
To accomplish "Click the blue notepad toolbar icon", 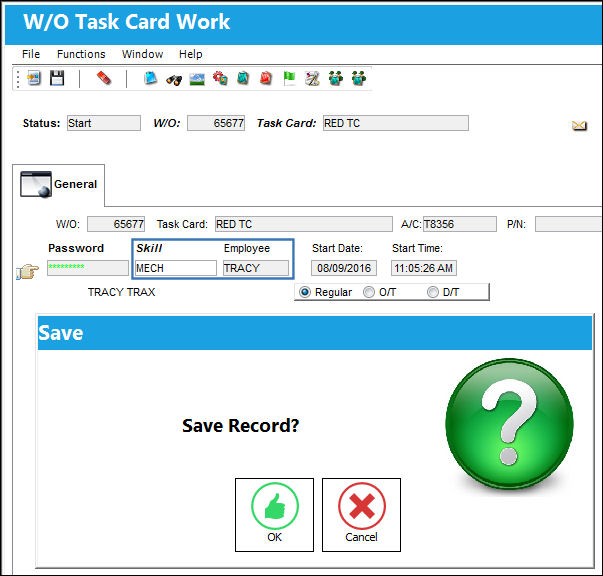I will (151, 78).
